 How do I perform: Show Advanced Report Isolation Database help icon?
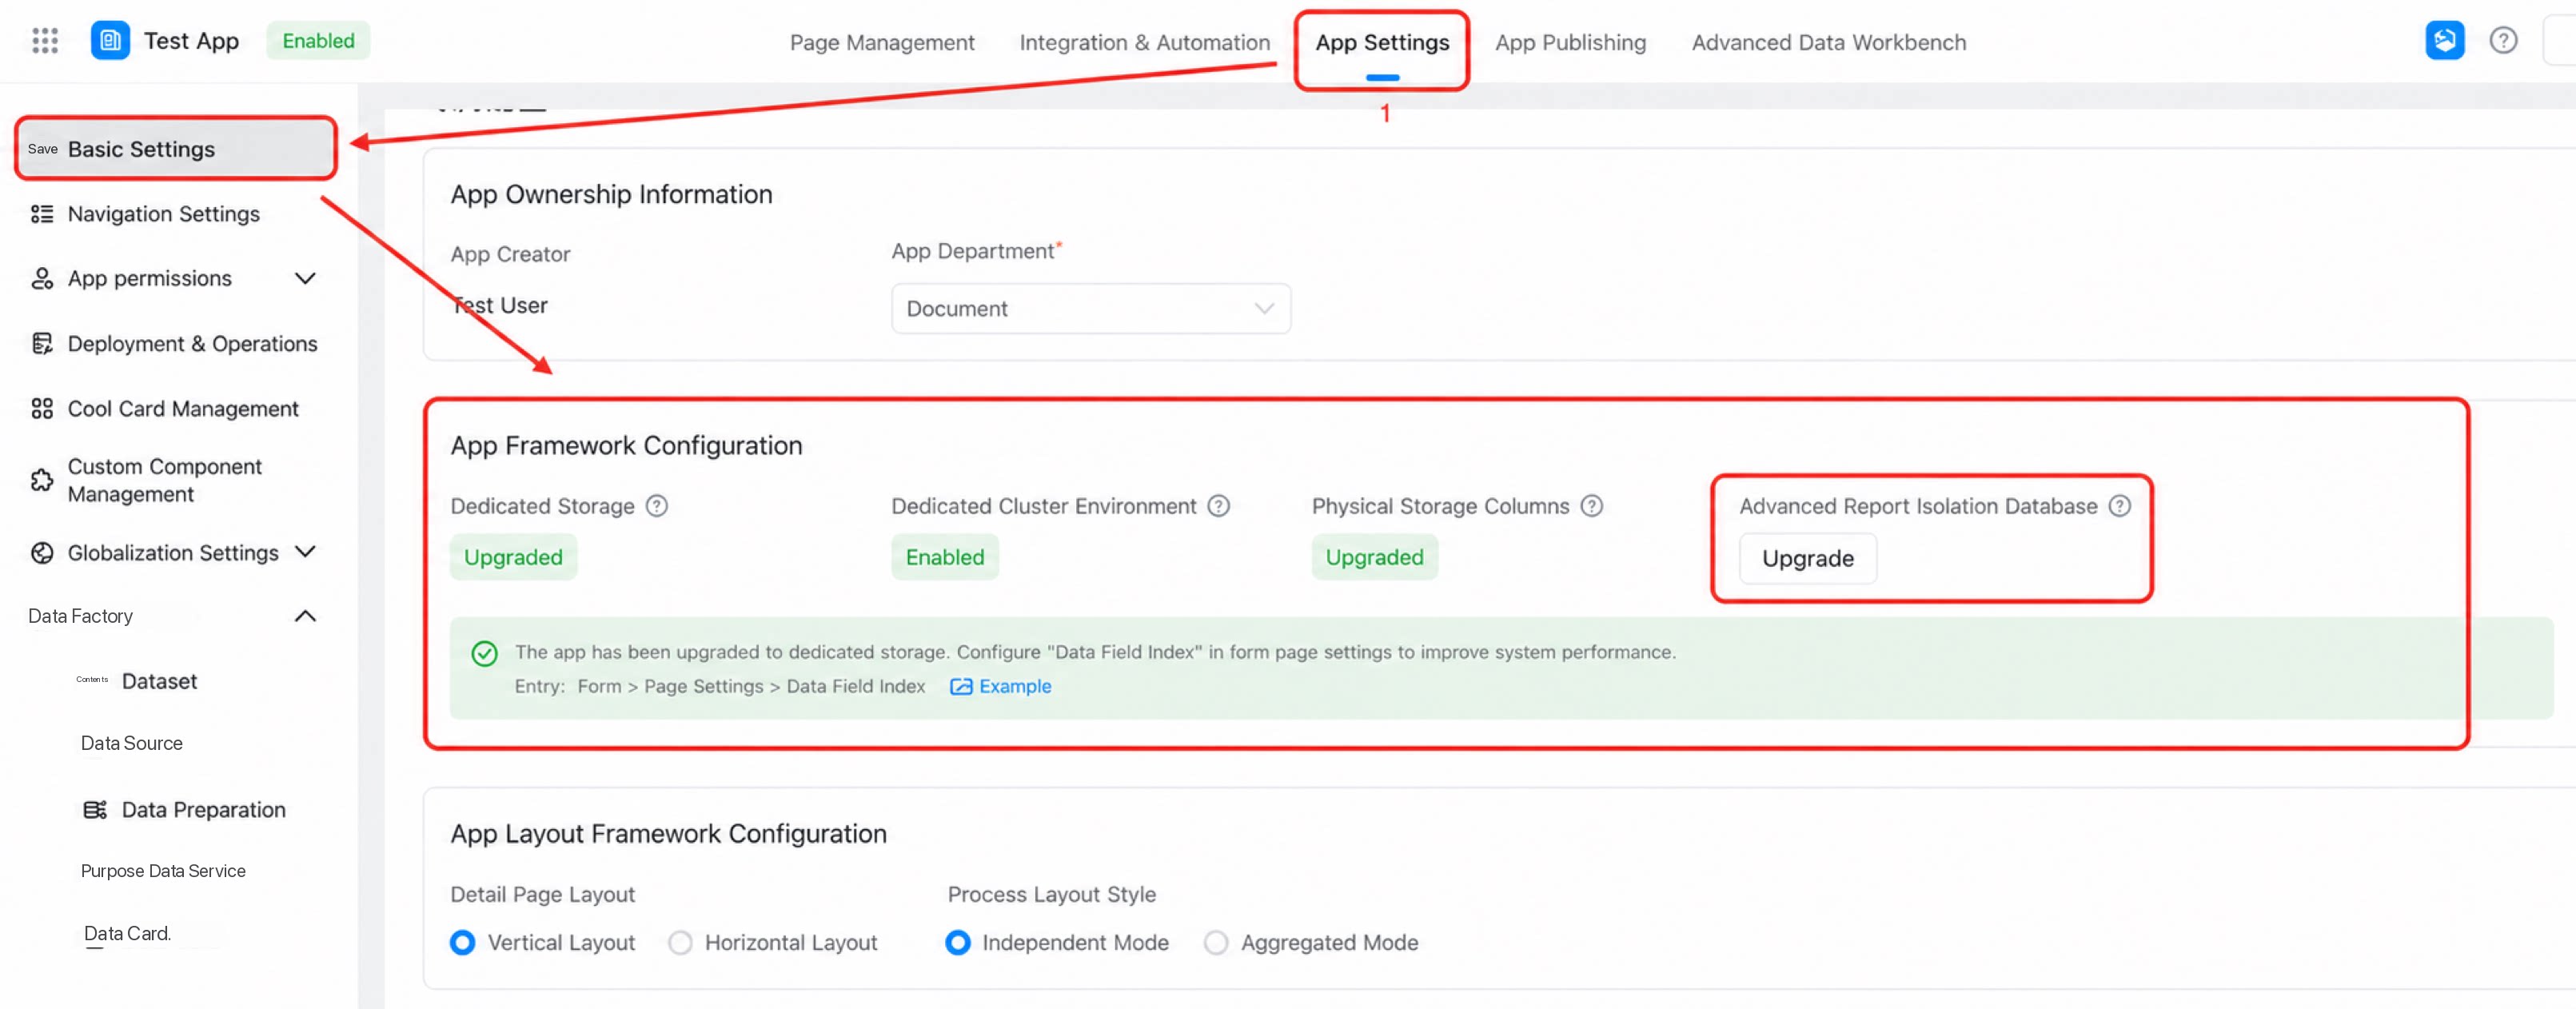click(x=2119, y=506)
